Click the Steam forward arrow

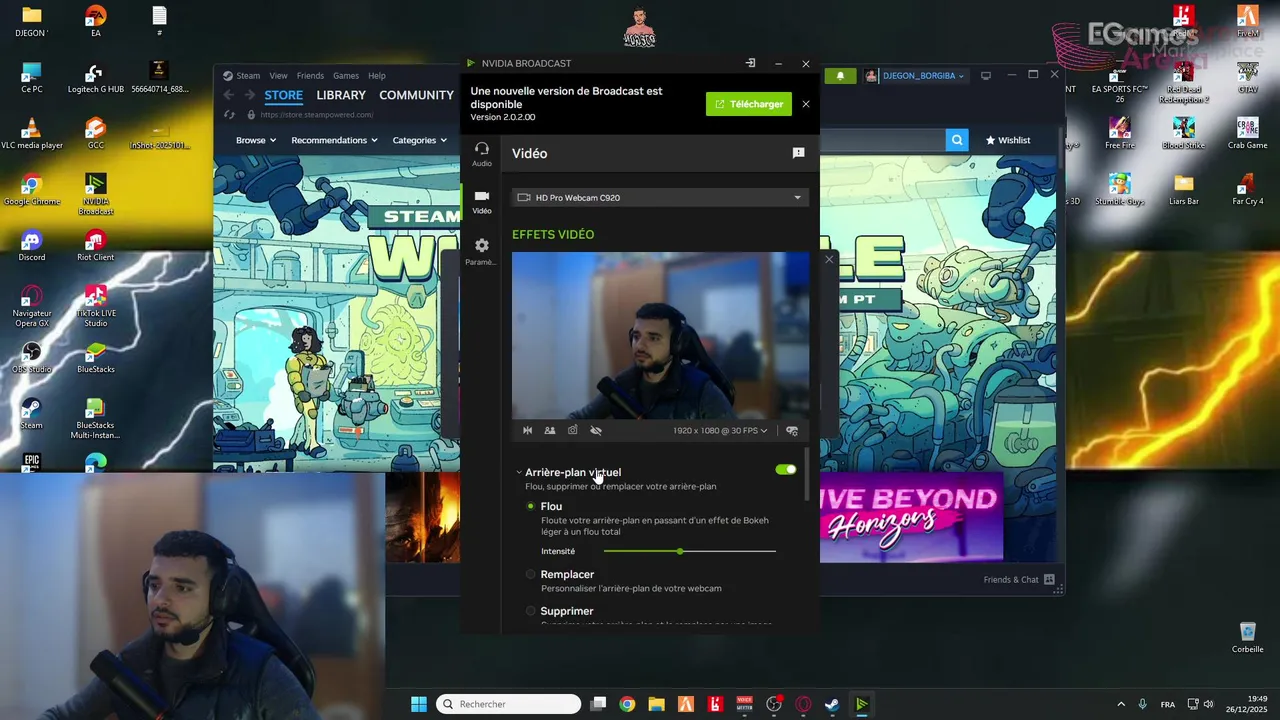coord(249,95)
